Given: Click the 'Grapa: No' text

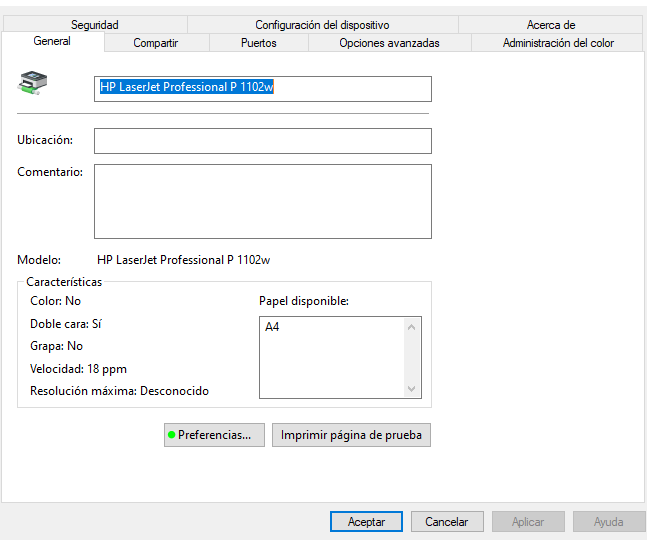Looking at the screenshot, I should click(x=57, y=346).
